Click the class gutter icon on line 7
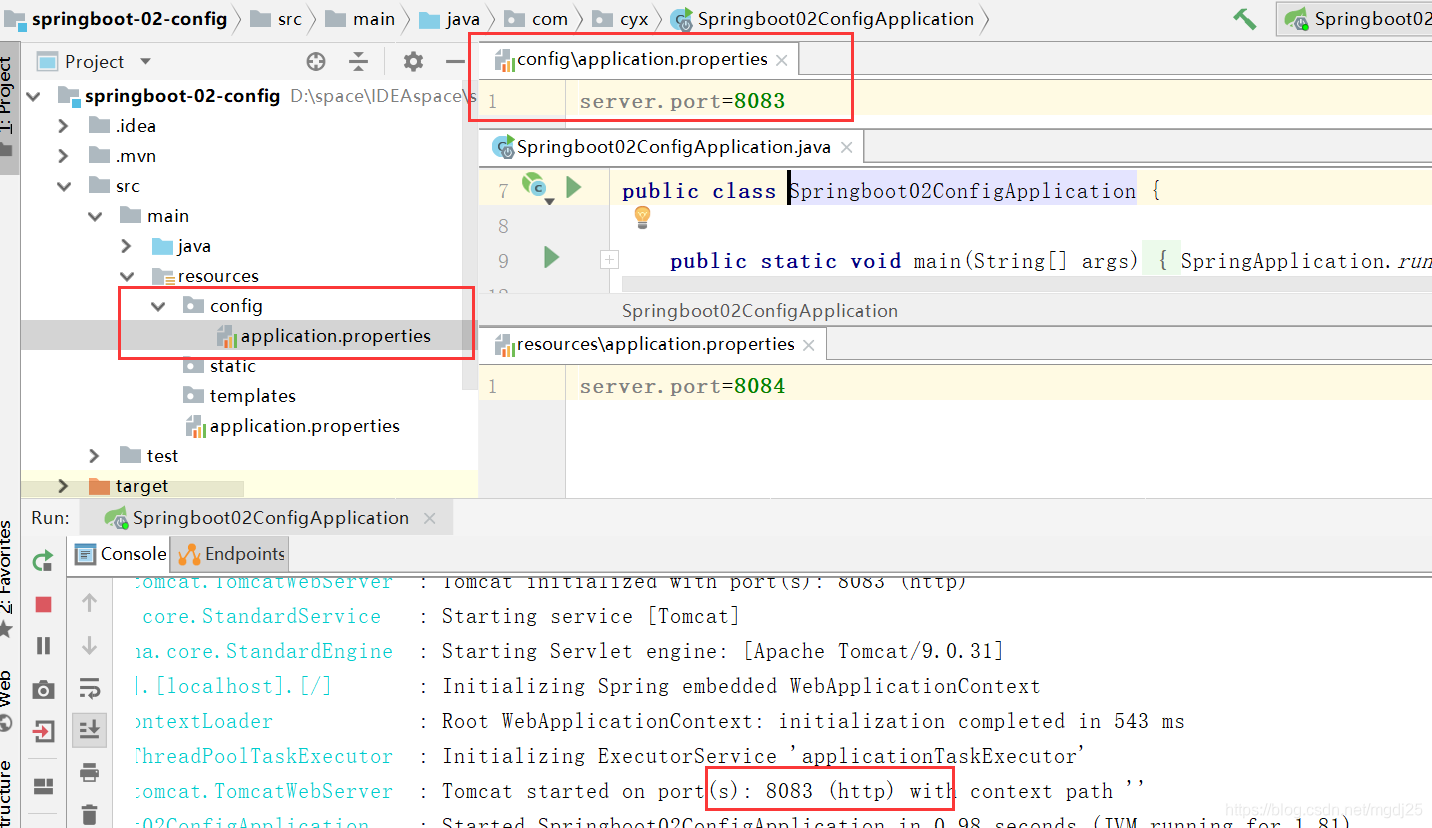The image size is (1432, 828). pyautogui.click(x=537, y=187)
